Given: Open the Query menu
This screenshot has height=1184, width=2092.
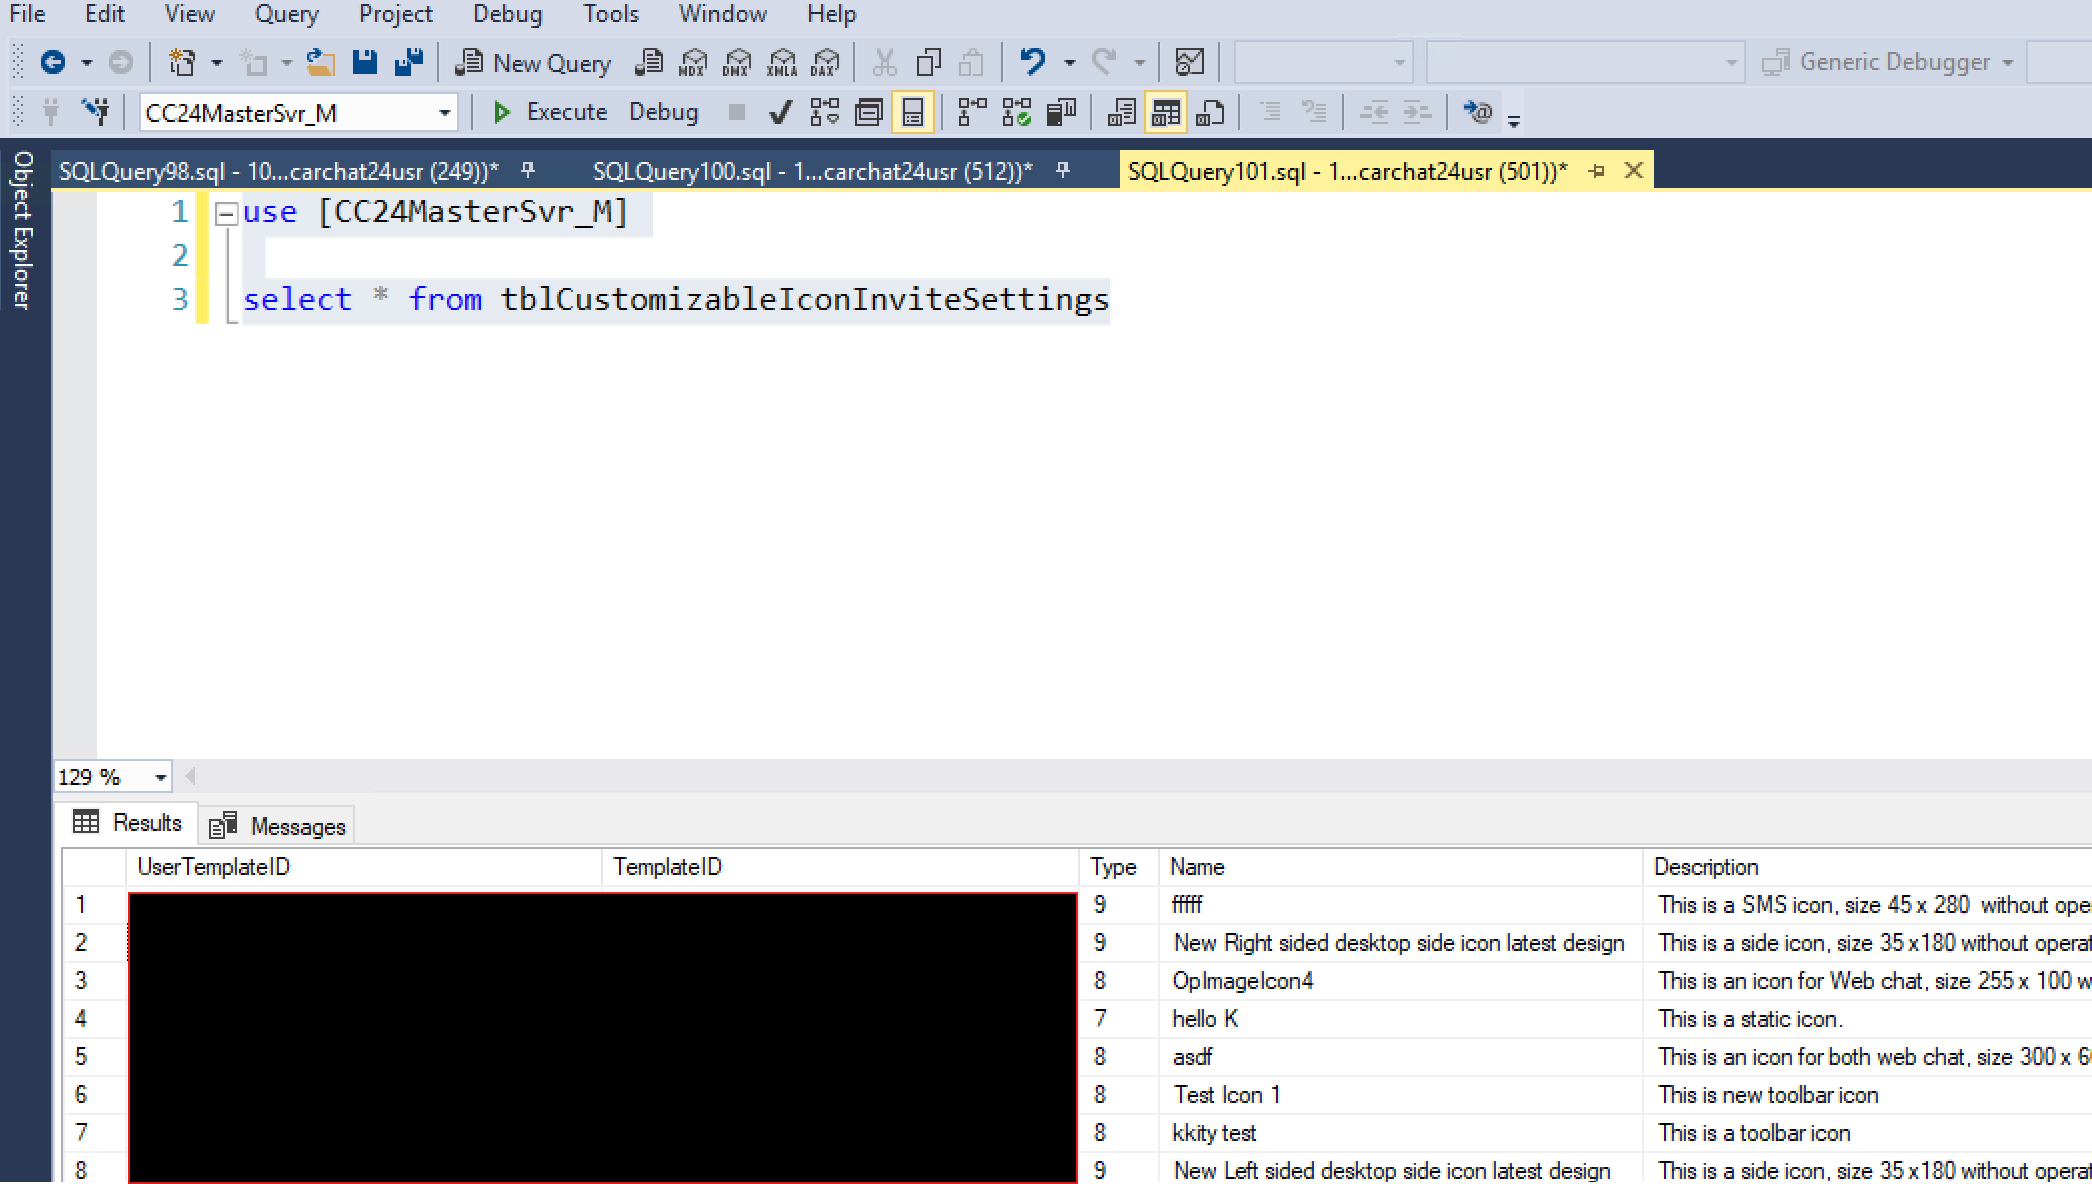Looking at the screenshot, I should (286, 14).
